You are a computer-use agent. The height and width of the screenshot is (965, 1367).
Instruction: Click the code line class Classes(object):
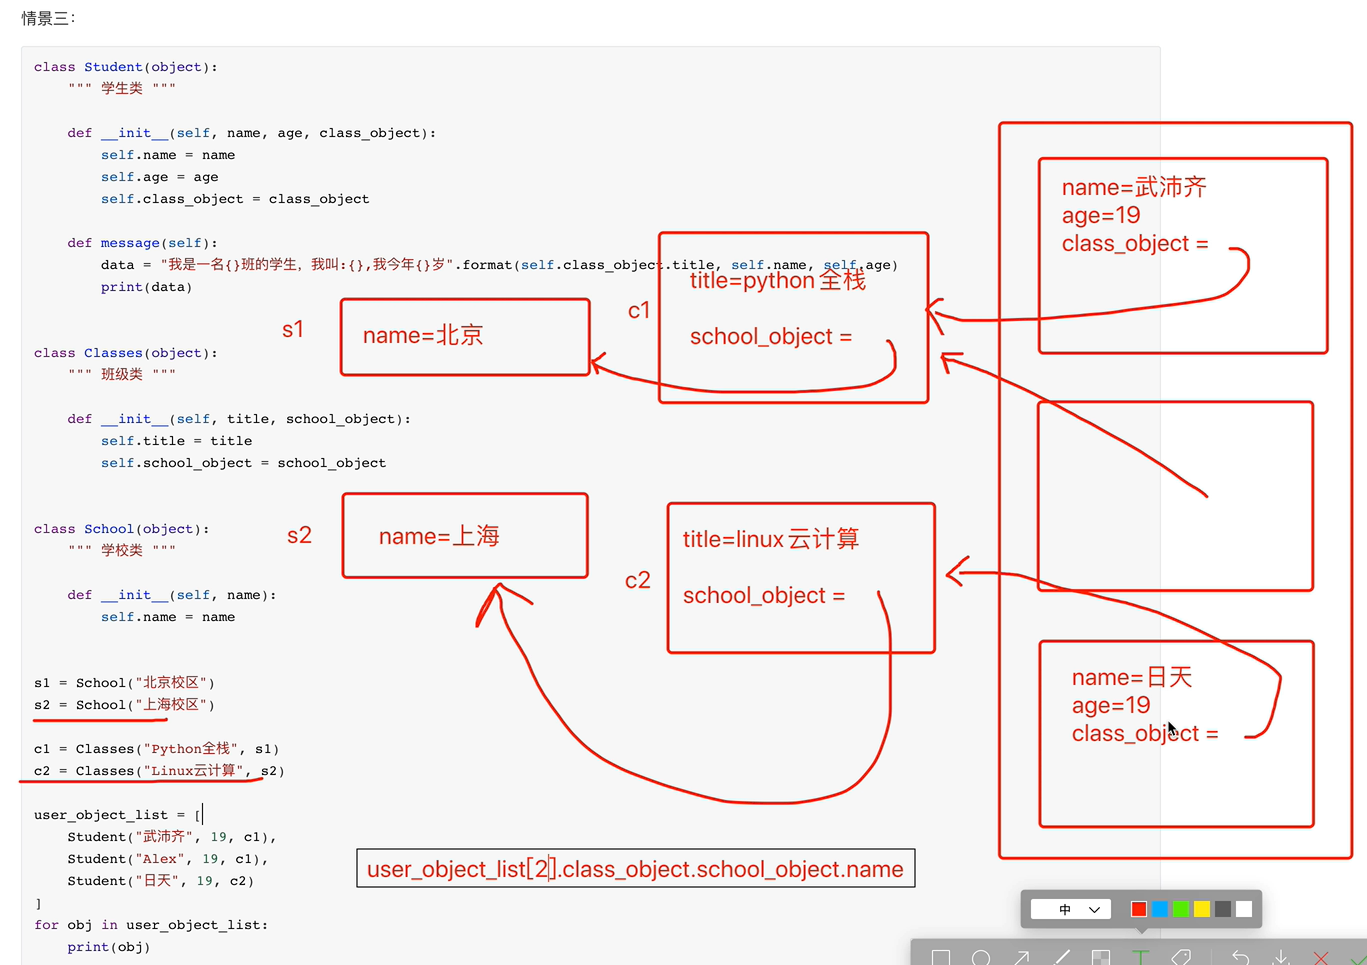click(x=126, y=353)
